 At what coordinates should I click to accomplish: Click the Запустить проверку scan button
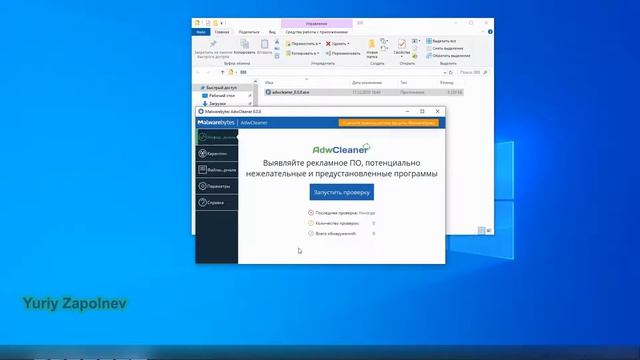click(x=342, y=192)
